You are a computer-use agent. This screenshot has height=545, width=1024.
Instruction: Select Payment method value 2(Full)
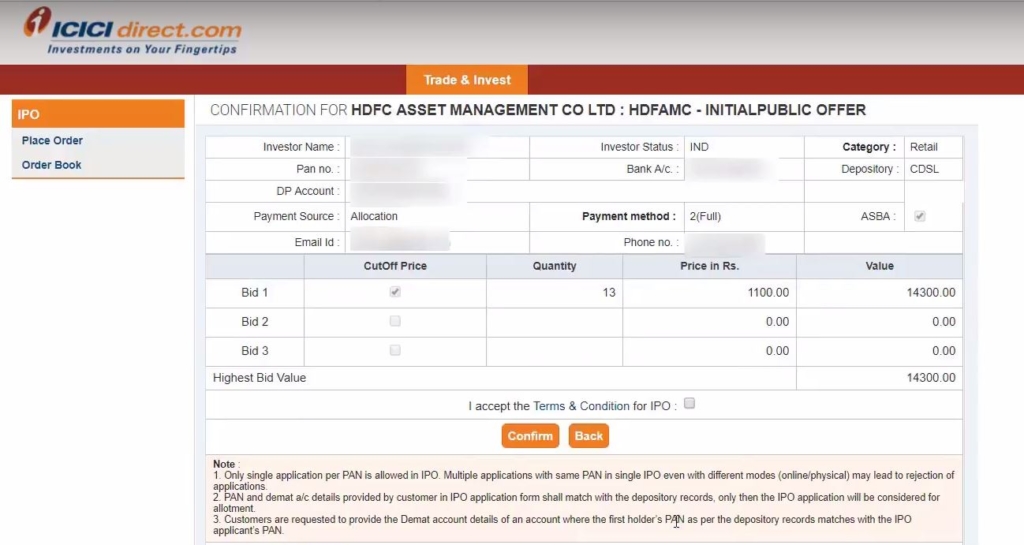pyautogui.click(x=705, y=216)
